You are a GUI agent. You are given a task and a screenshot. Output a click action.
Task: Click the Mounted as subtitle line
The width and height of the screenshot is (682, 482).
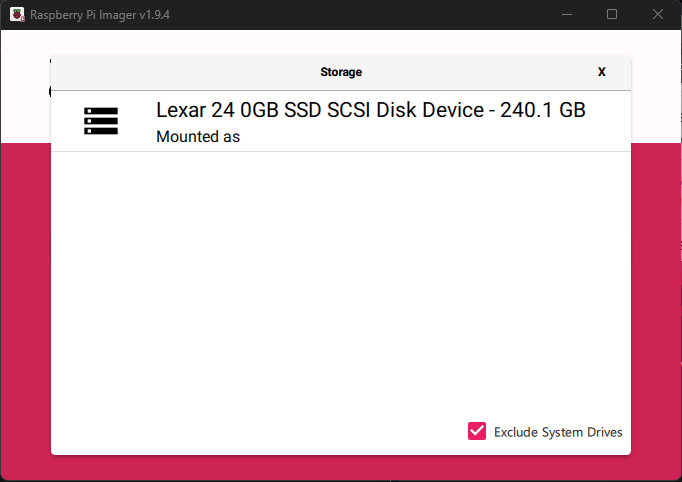pos(198,137)
